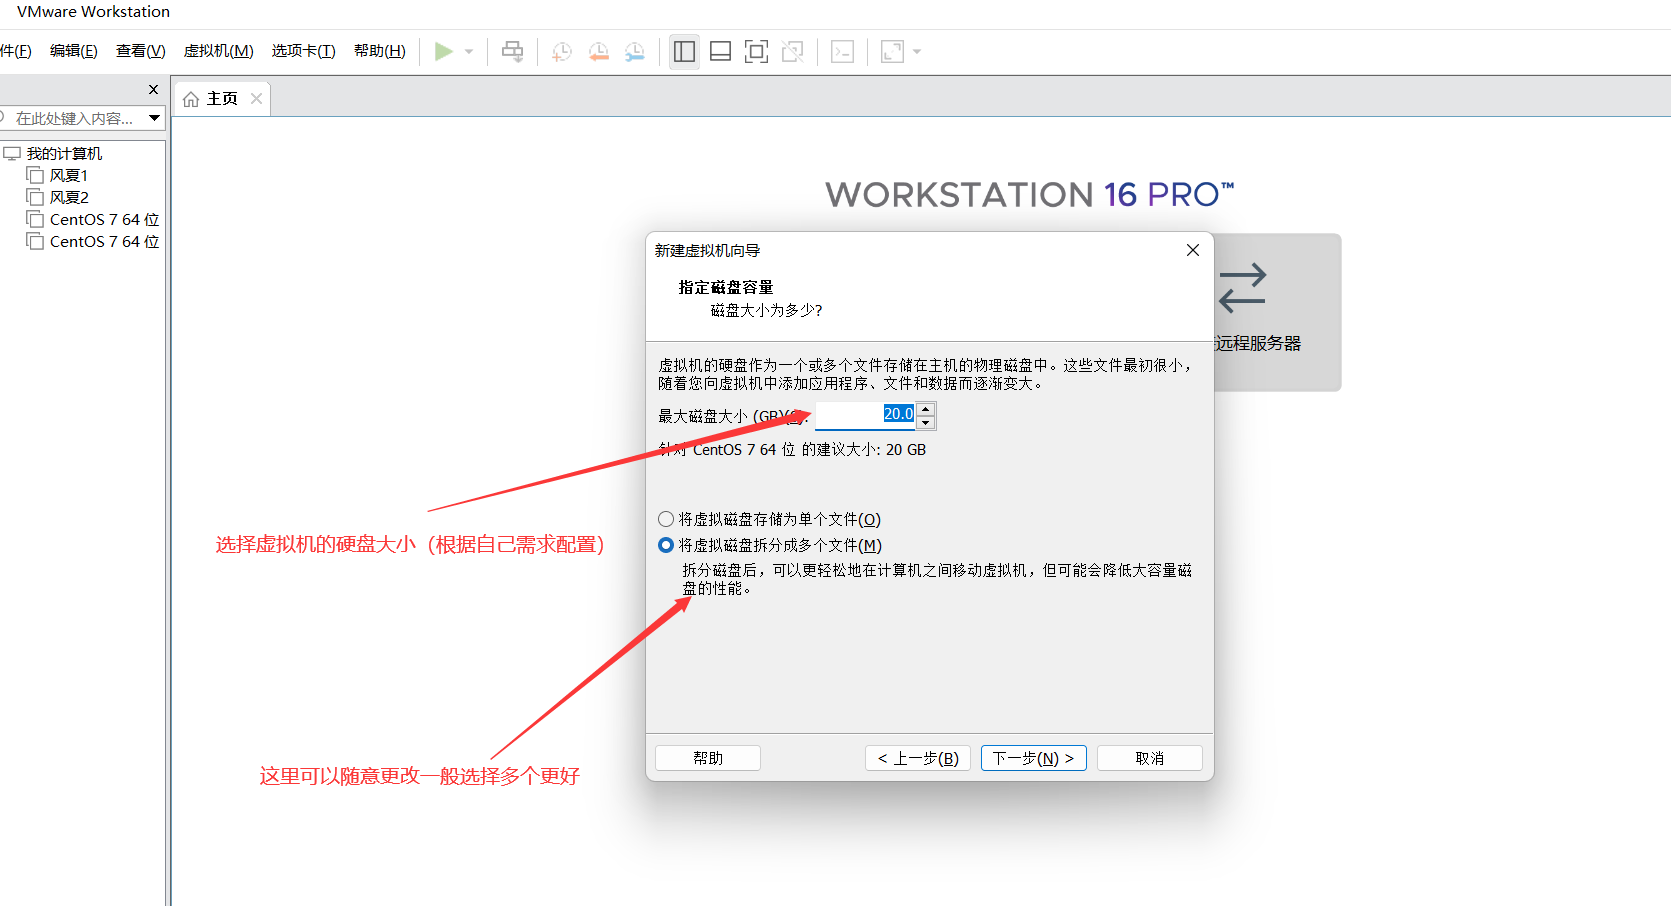Close the library sidebar panel

(153, 90)
